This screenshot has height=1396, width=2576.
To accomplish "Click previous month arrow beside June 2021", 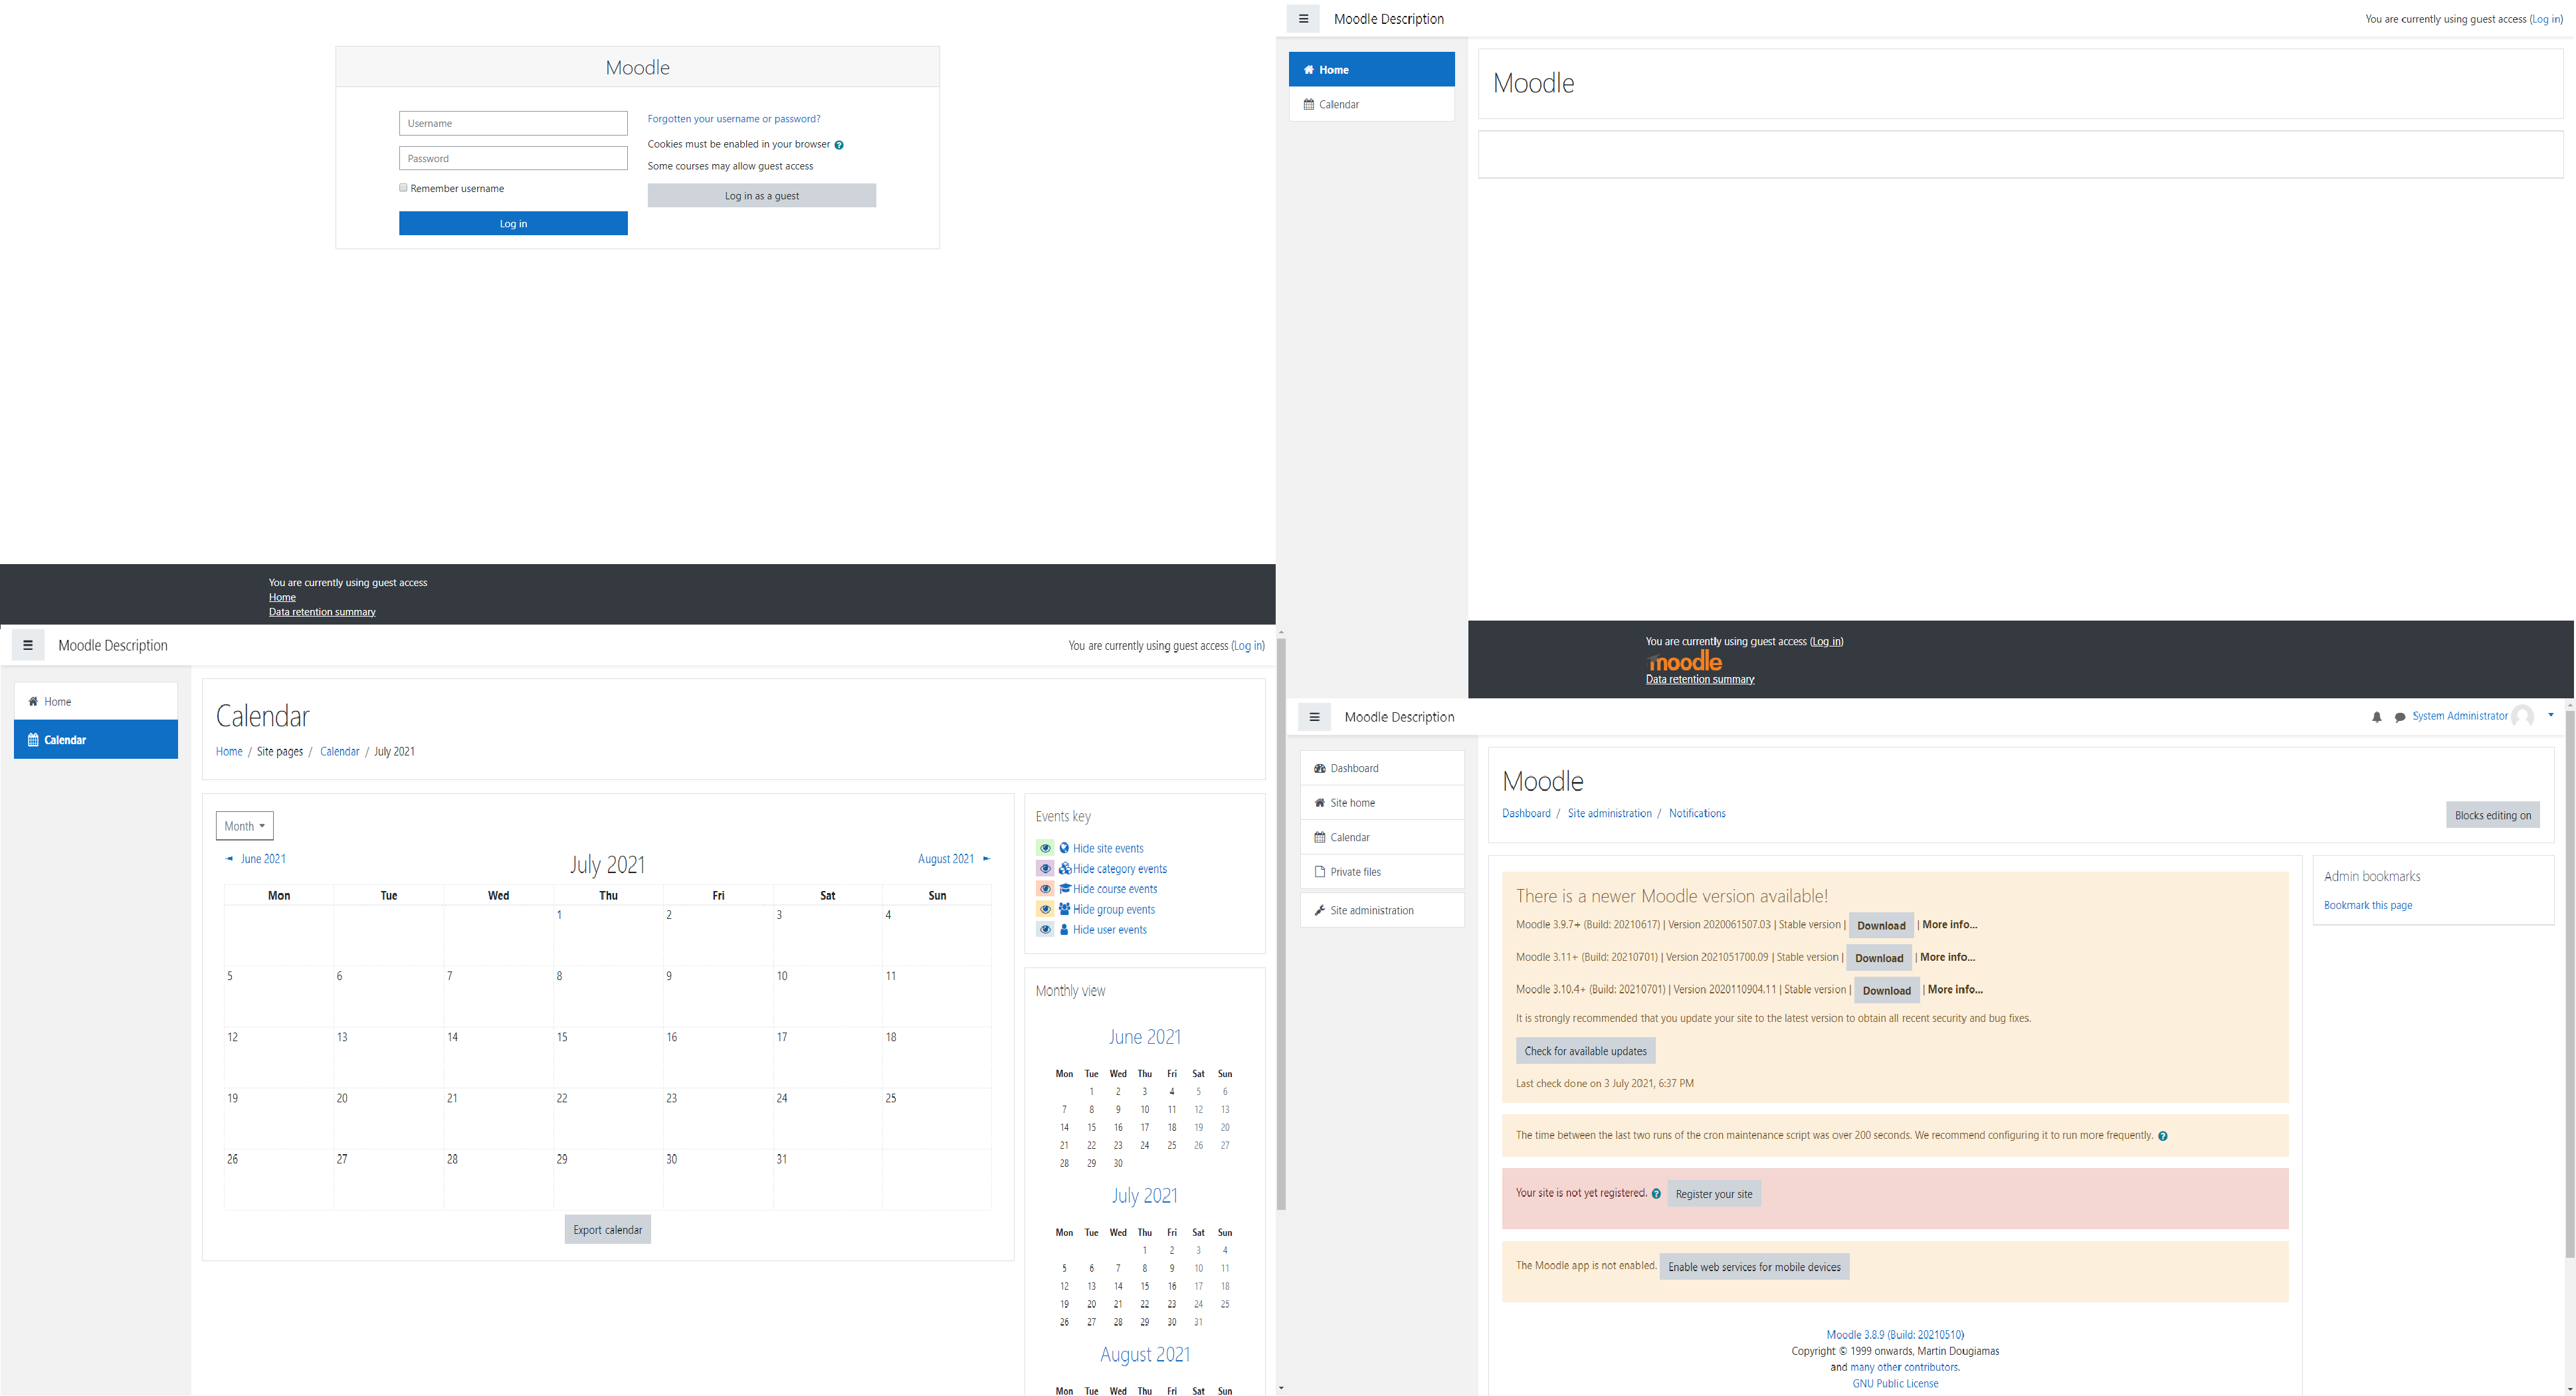I will click(x=229, y=859).
